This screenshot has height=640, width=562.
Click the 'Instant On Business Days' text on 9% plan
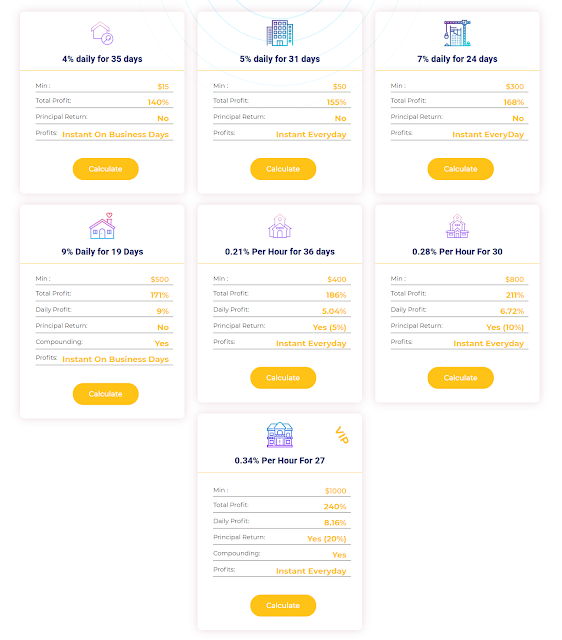(116, 359)
